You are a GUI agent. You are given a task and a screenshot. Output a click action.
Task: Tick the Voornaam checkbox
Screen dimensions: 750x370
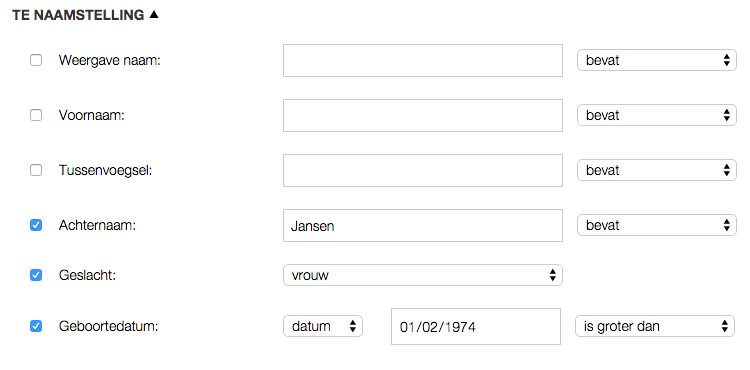(x=36, y=115)
